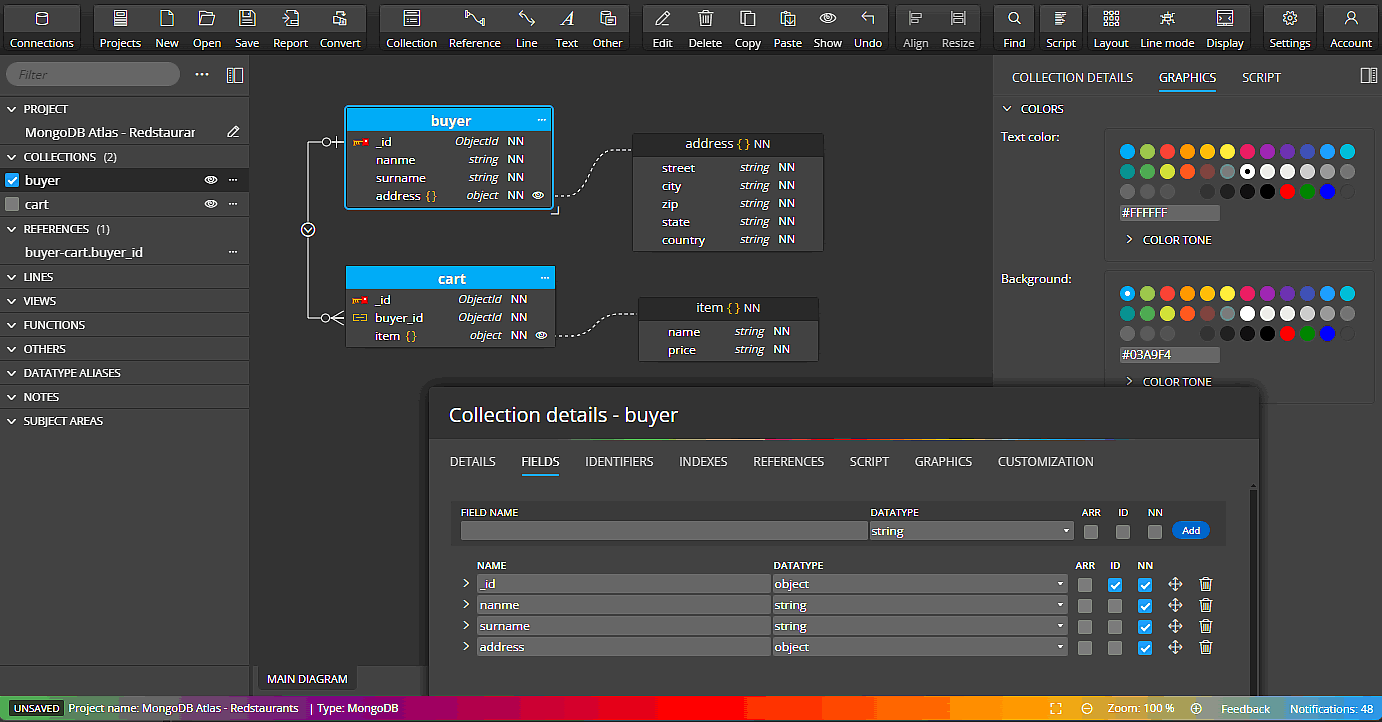Select the MAIN DIAGRAM tab
The image size is (1382, 722).
[x=307, y=679]
